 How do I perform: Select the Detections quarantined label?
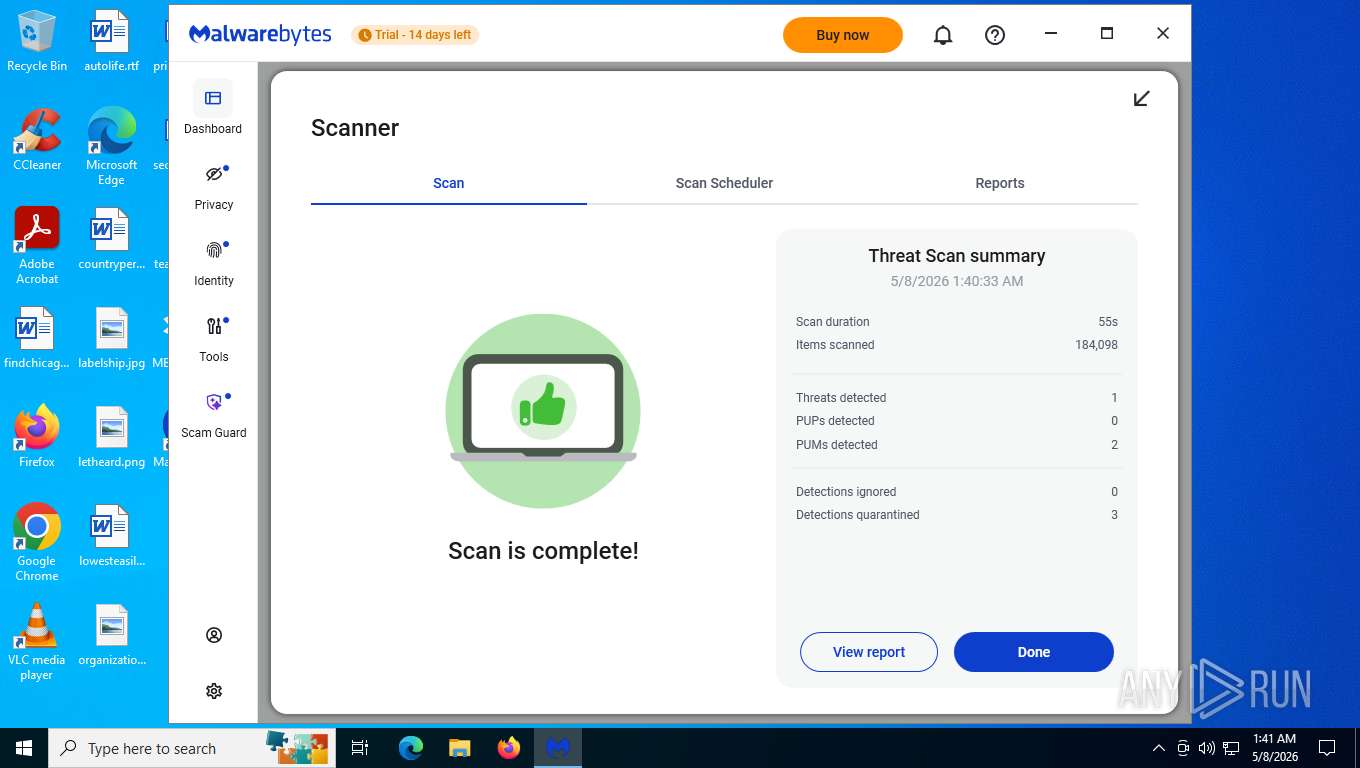click(858, 515)
